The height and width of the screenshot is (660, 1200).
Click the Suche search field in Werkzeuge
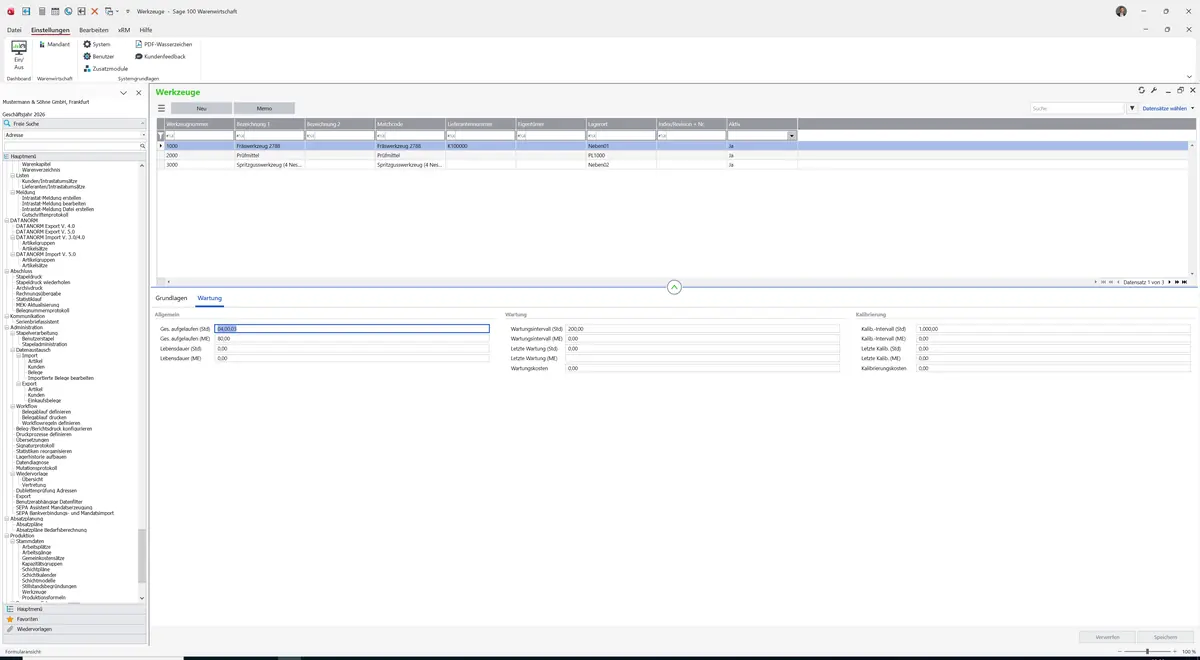click(1077, 108)
